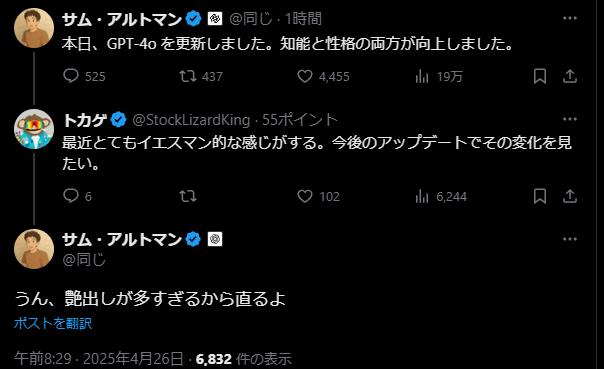This screenshot has height=369, width=604.
Task: Open the more options menu on the first post
Action: tap(570, 18)
